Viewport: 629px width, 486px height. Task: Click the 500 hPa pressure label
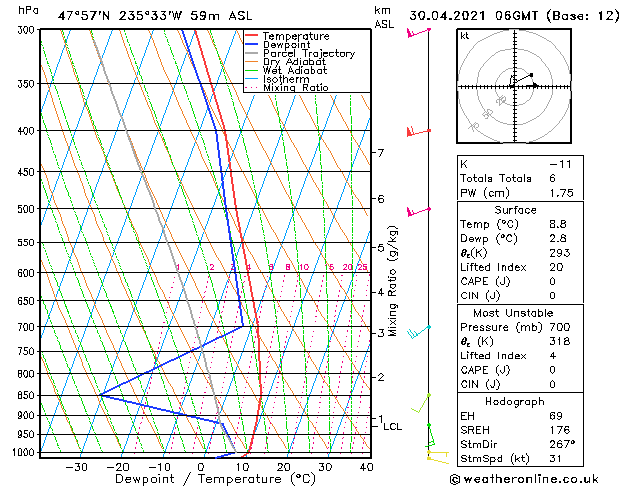pos(28,209)
